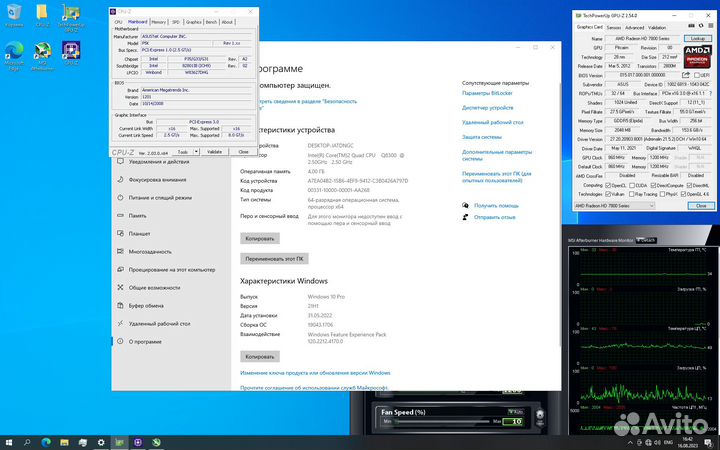Click the Windows Start button
The width and height of the screenshot is (720, 450).
[x=8, y=442]
